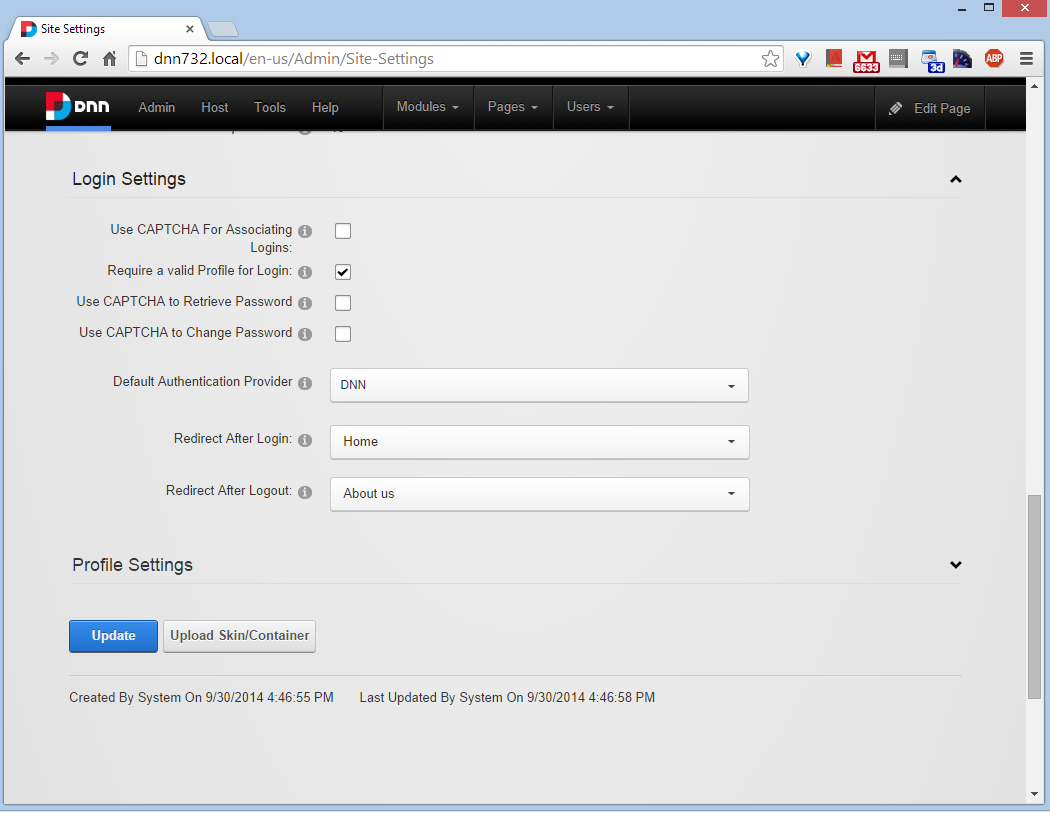The image size is (1050, 813).
Task: Open the Default Authentication Provider dropdown
Action: [x=539, y=385]
